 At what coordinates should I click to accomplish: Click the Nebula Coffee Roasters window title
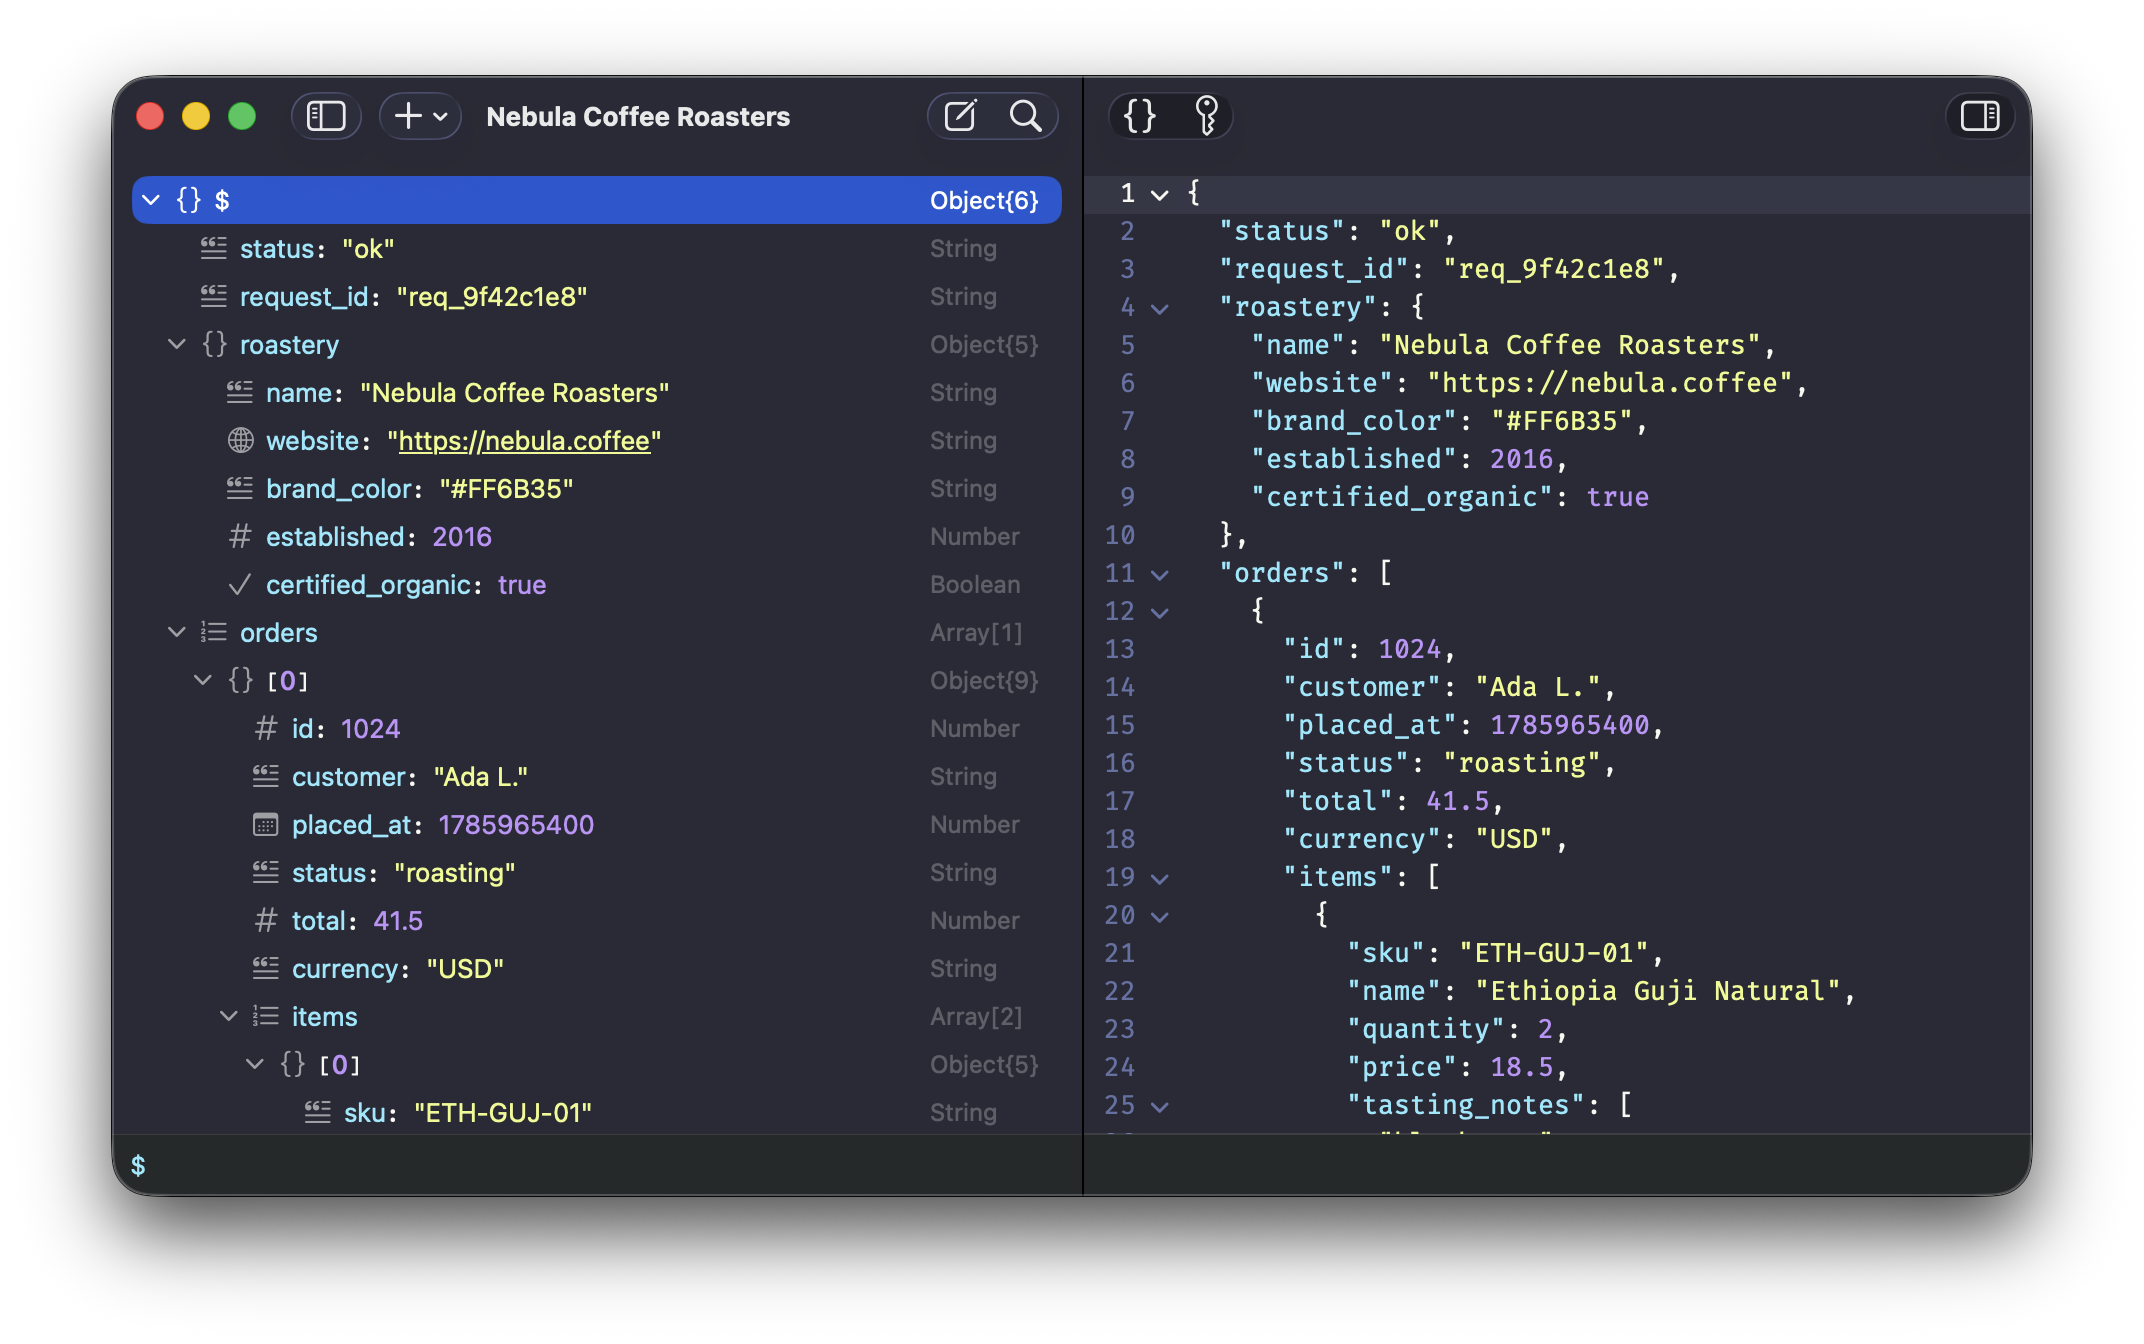pyautogui.click(x=638, y=117)
